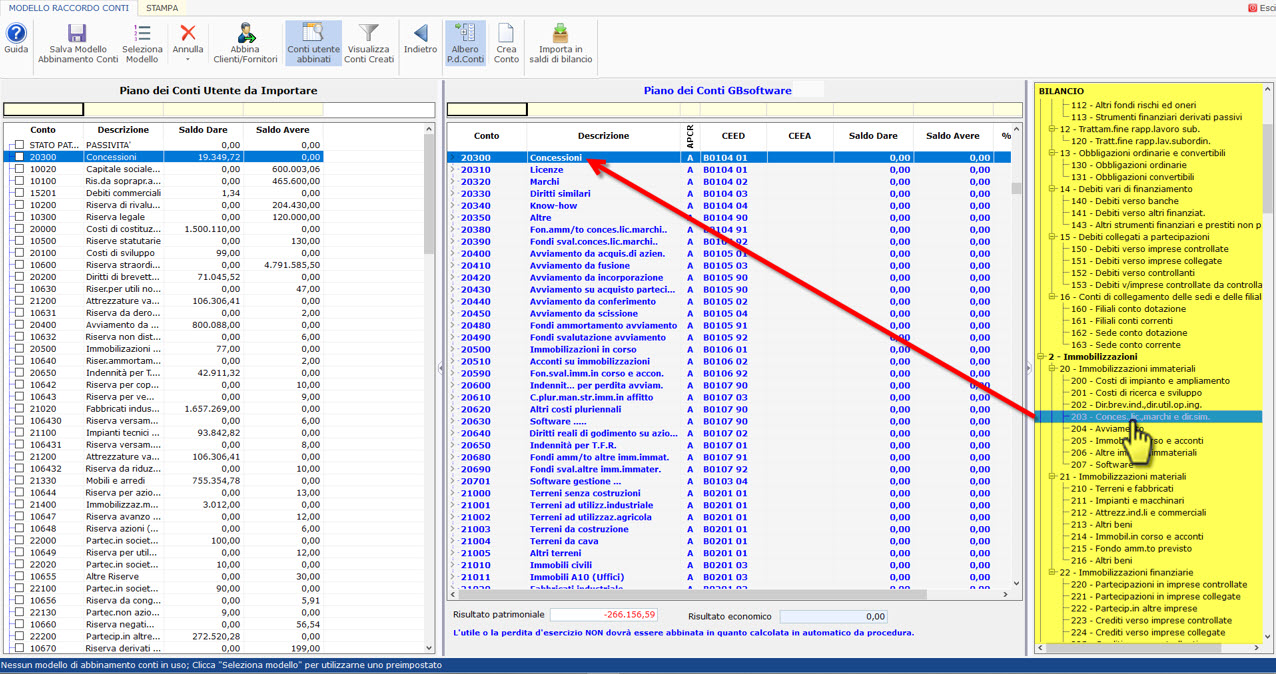Click Conto filter field in GBsoftware panel
1276x674 pixels.
pyautogui.click(x=487, y=110)
